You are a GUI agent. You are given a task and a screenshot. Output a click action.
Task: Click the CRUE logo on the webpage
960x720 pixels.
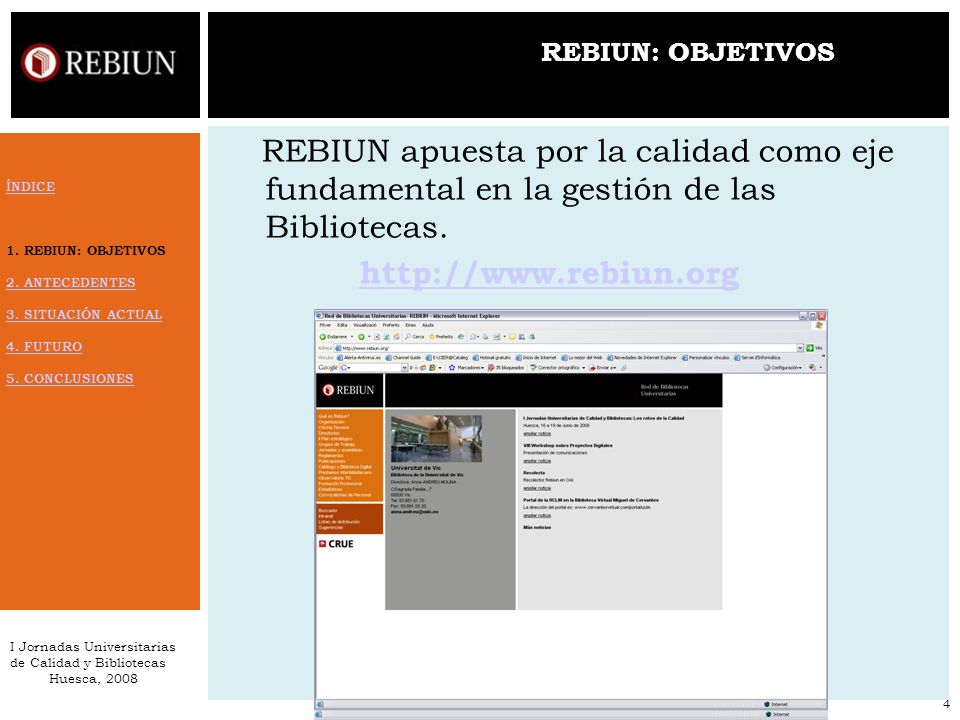(x=336, y=544)
